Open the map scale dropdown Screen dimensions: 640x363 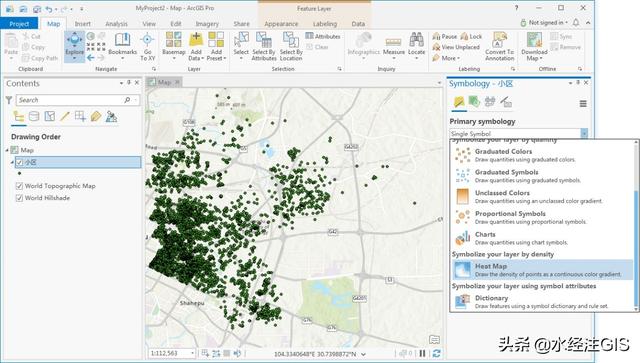(x=192, y=353)
